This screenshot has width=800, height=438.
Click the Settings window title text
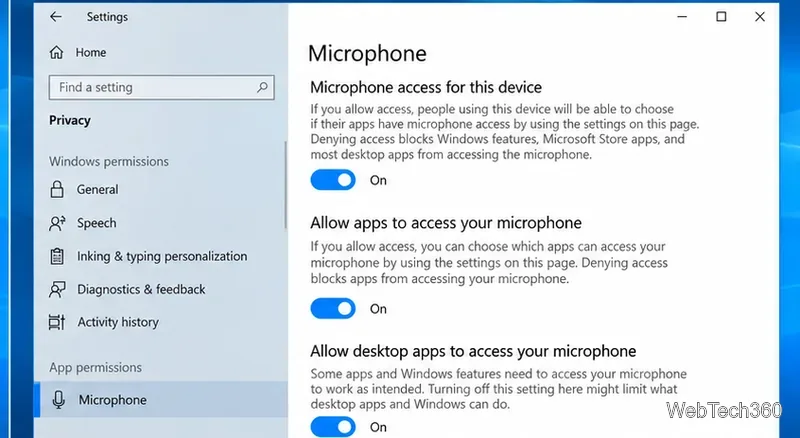pos(107,17)
